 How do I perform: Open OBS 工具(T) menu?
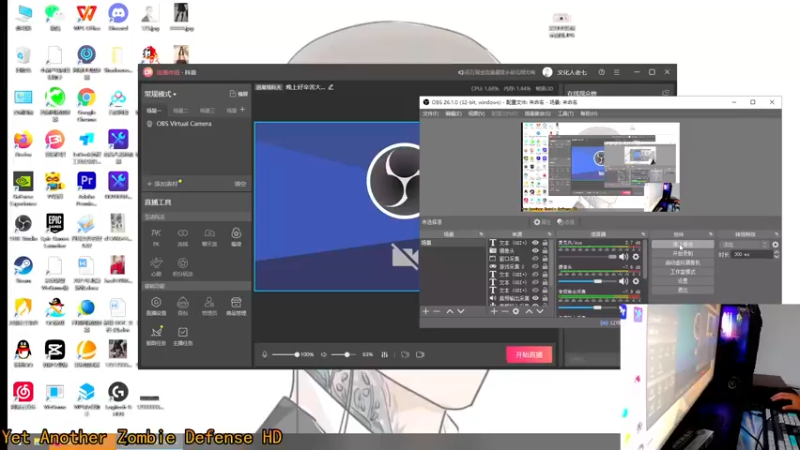tap(565, 114)
